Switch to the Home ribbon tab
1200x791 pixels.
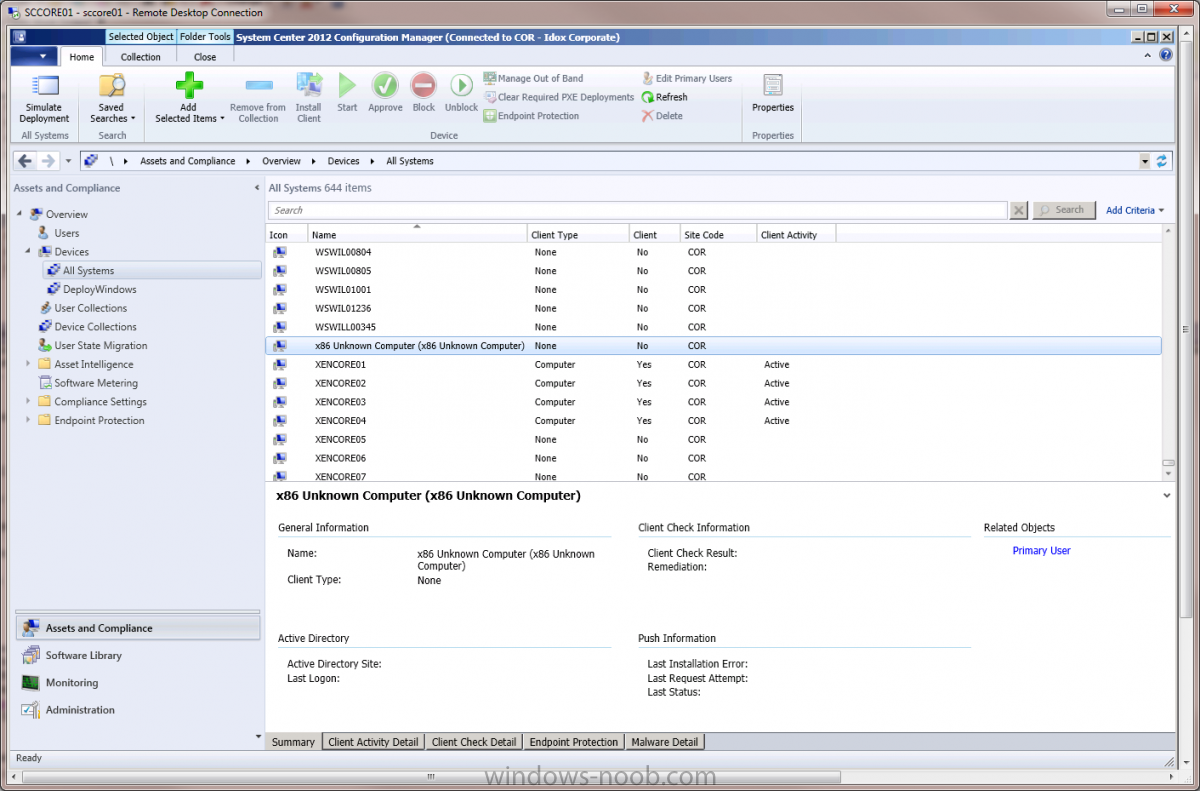click(82, 57)
